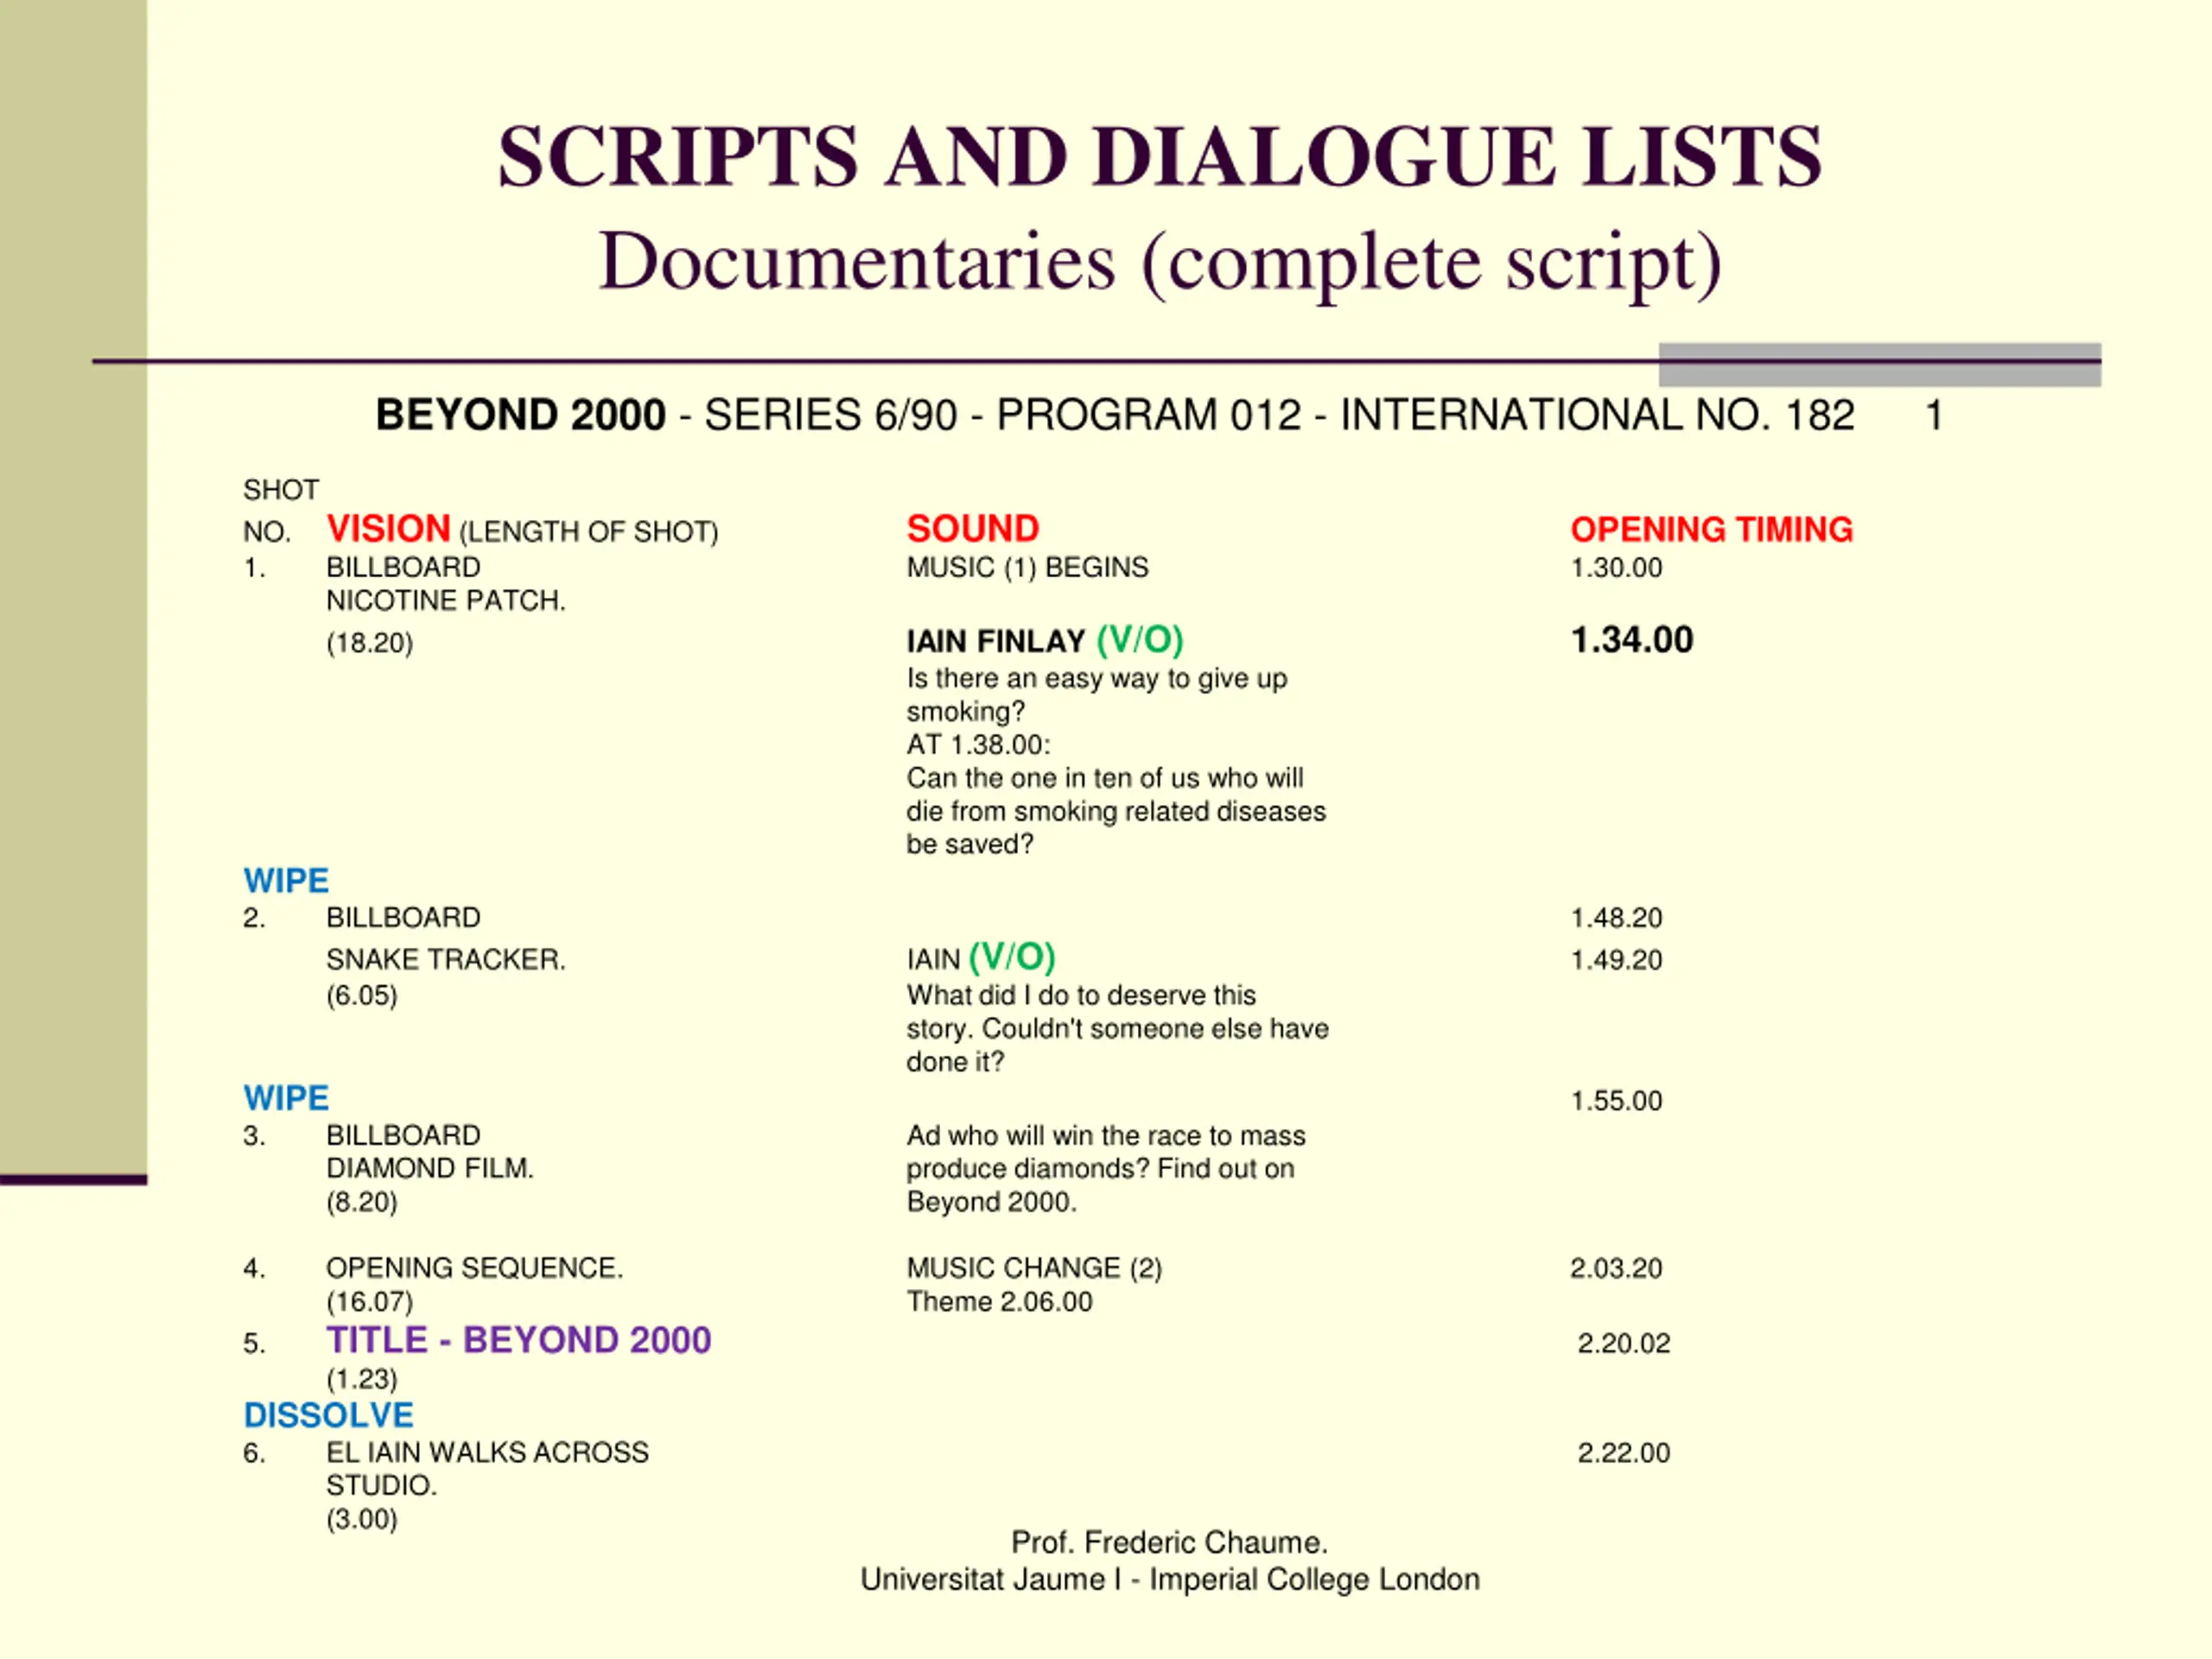
Task: Click shot length '(16.07)'
Action: point(369,1302)
